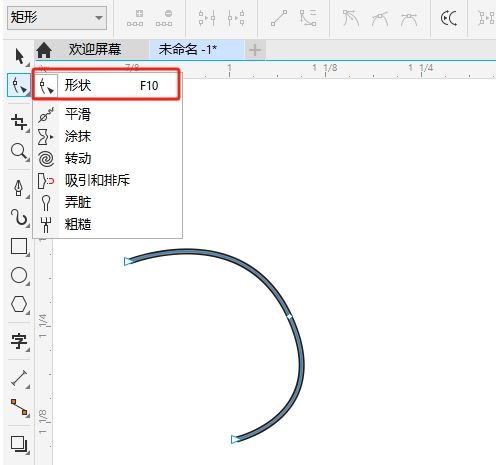Select the Pen tool
The image size is (496, 465).
coord(19,189)
